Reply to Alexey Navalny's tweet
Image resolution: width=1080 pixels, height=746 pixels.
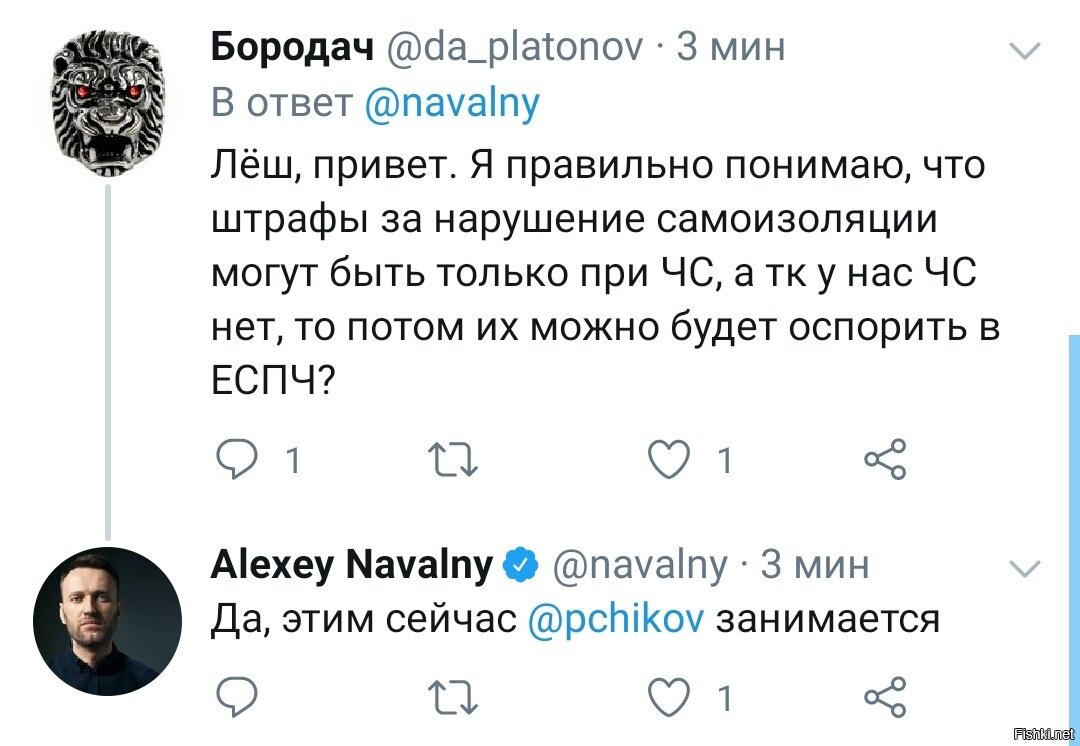pyautogui.click(x=236, y=697)
